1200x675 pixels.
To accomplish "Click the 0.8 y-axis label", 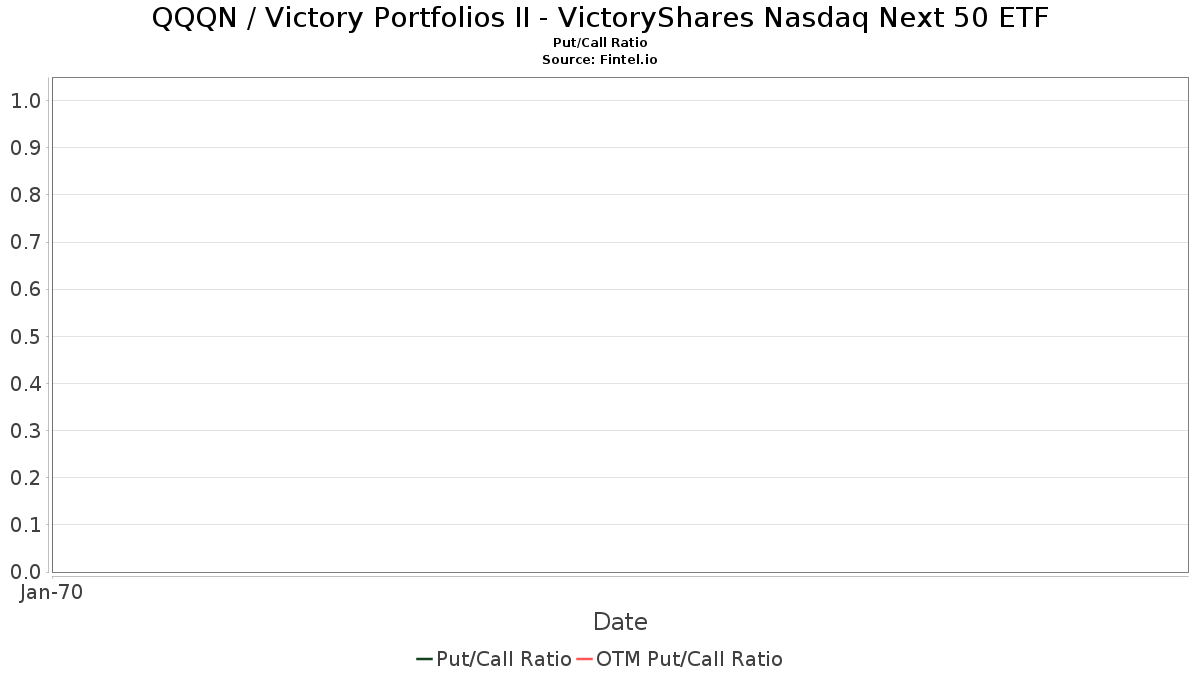I will (x=25, y=195).
